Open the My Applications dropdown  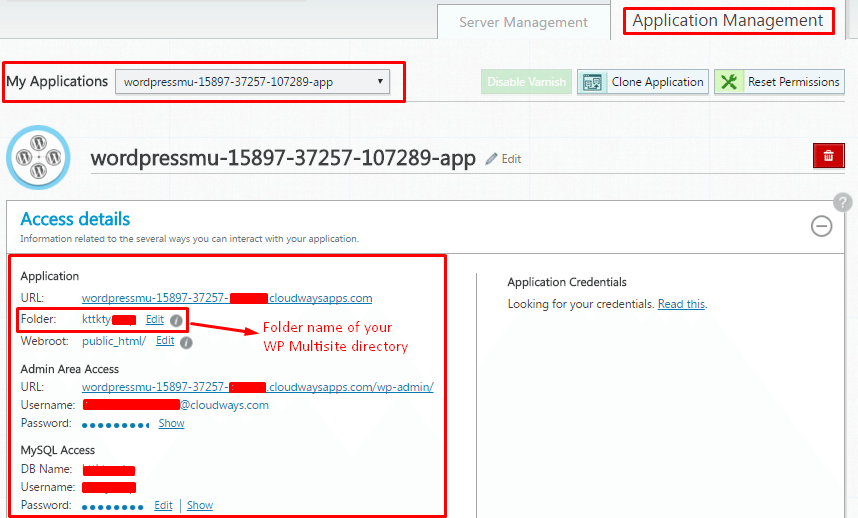252,82
